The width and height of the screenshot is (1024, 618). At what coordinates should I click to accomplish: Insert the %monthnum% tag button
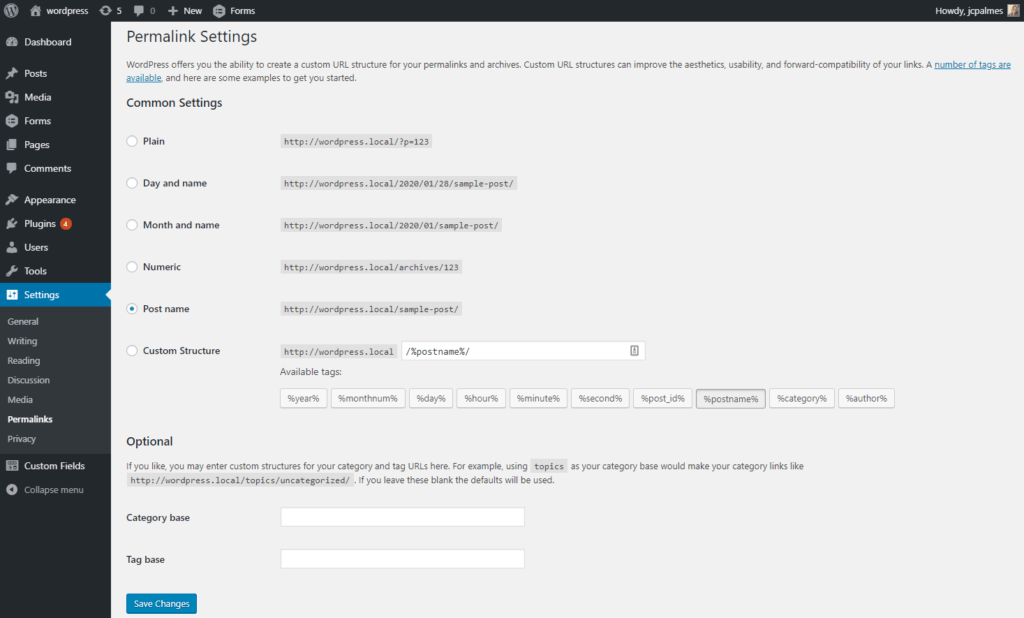pos(368,398)
